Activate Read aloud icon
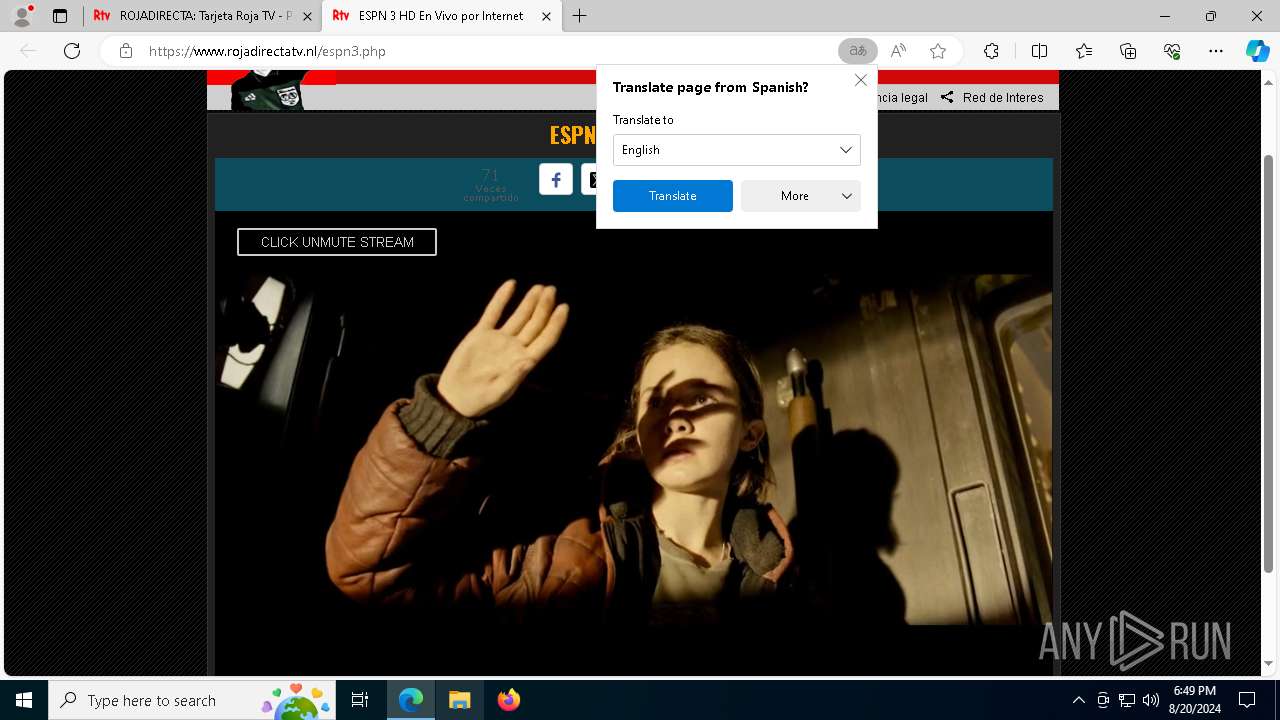The width and height of the screenshot is (1280, 720). (898, 51)
